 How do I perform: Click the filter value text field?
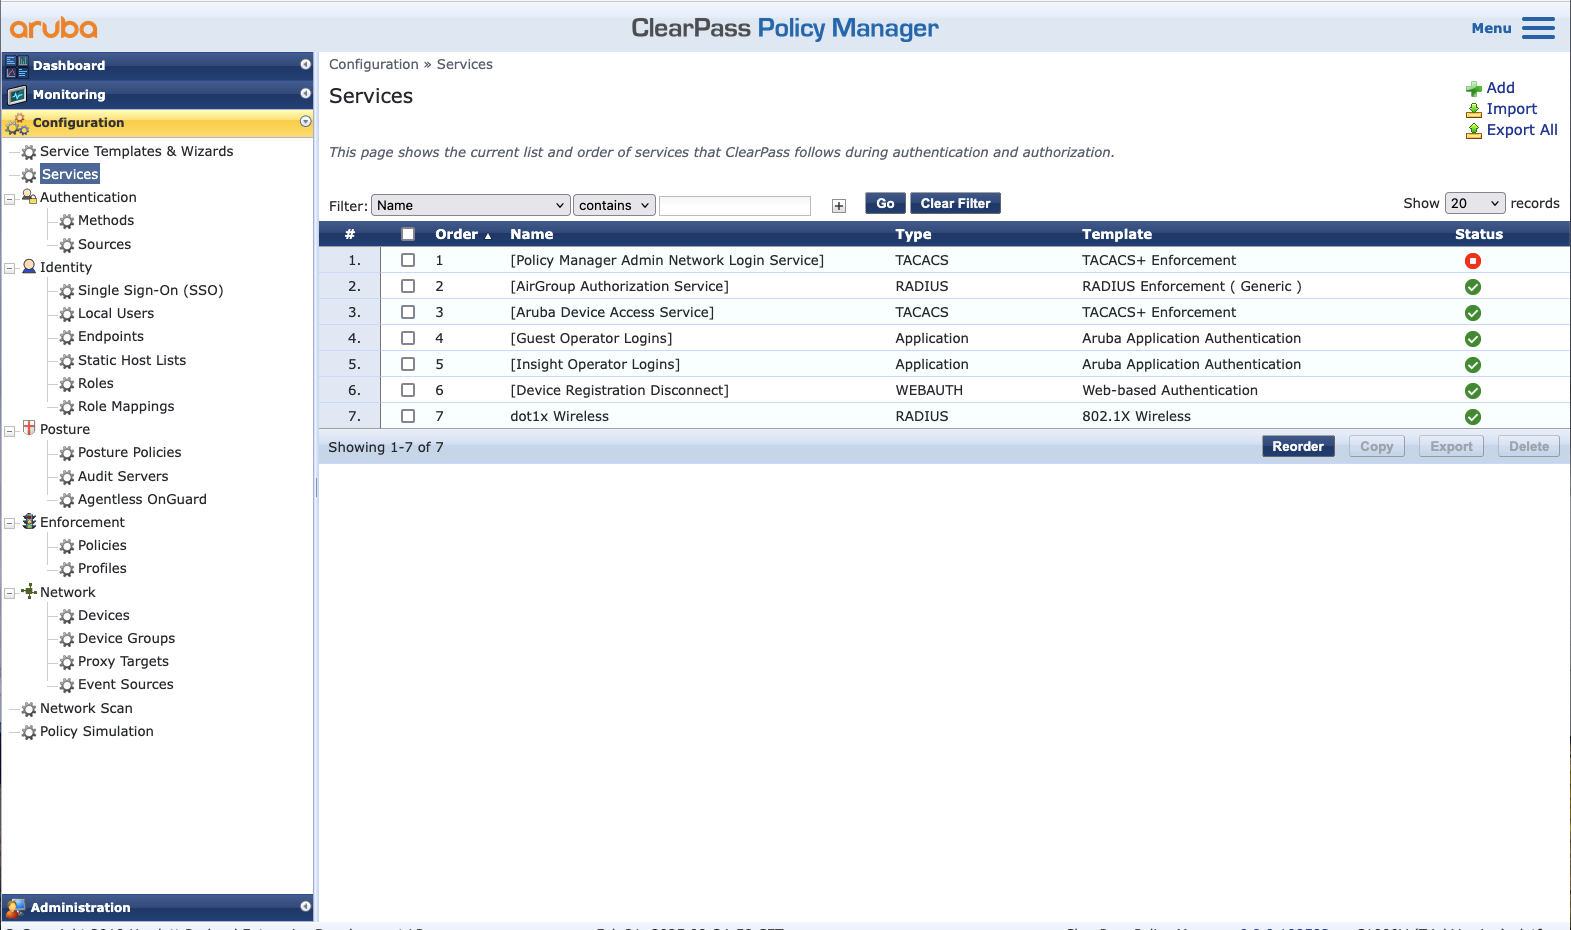pos(735,205)
